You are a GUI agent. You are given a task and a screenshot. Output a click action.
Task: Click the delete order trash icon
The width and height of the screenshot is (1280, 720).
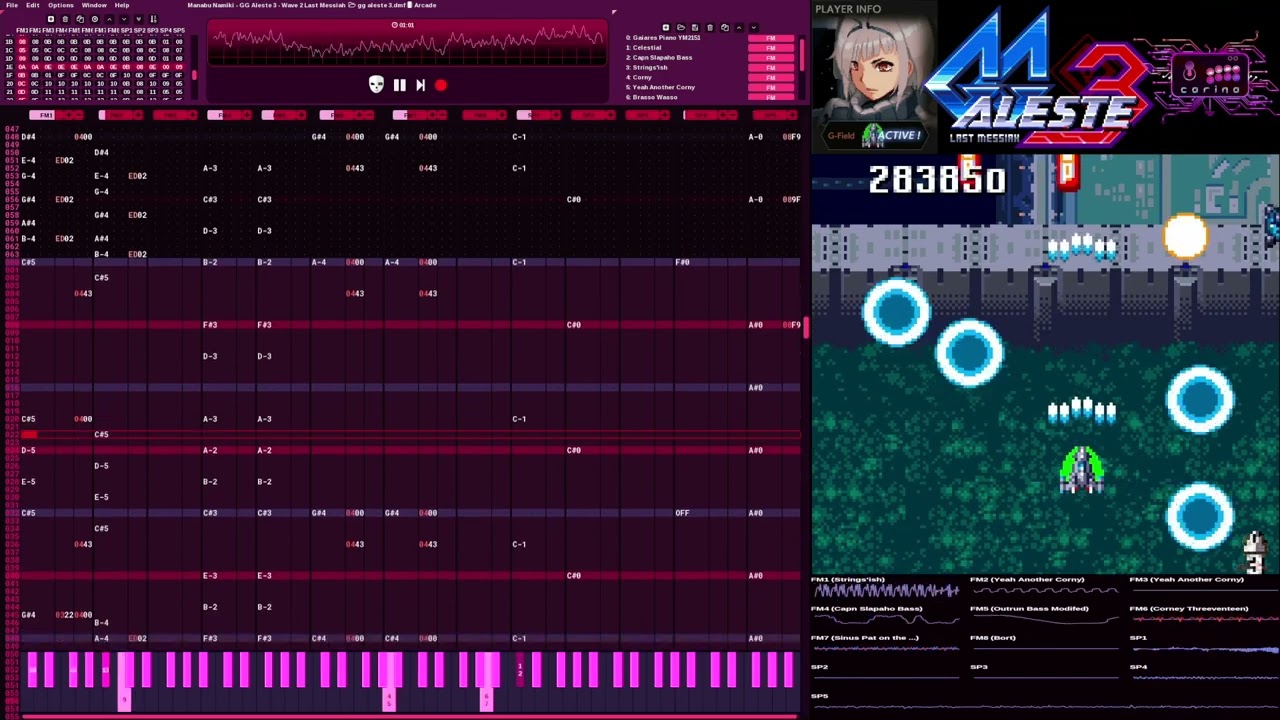tap(65, 19)
